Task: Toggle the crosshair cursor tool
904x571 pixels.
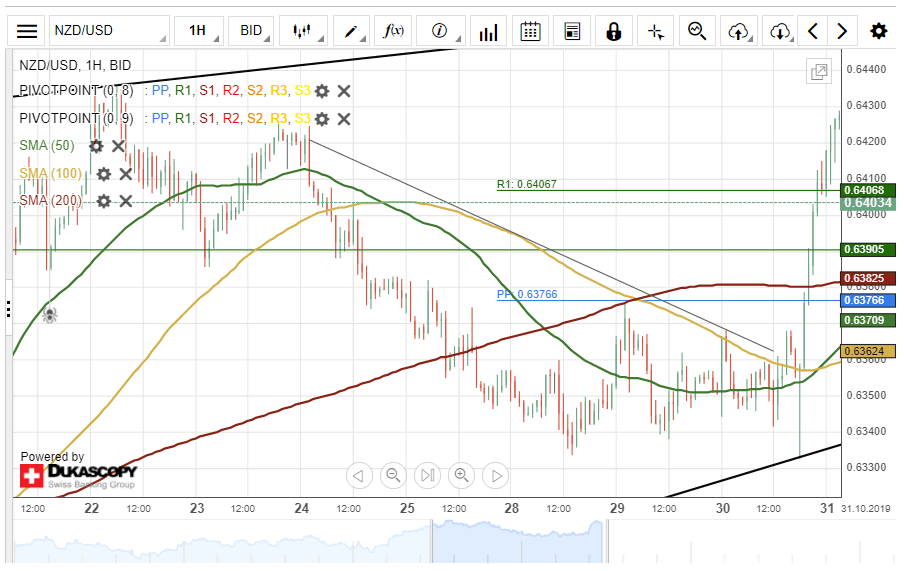Action: click(x=656, y=31)
